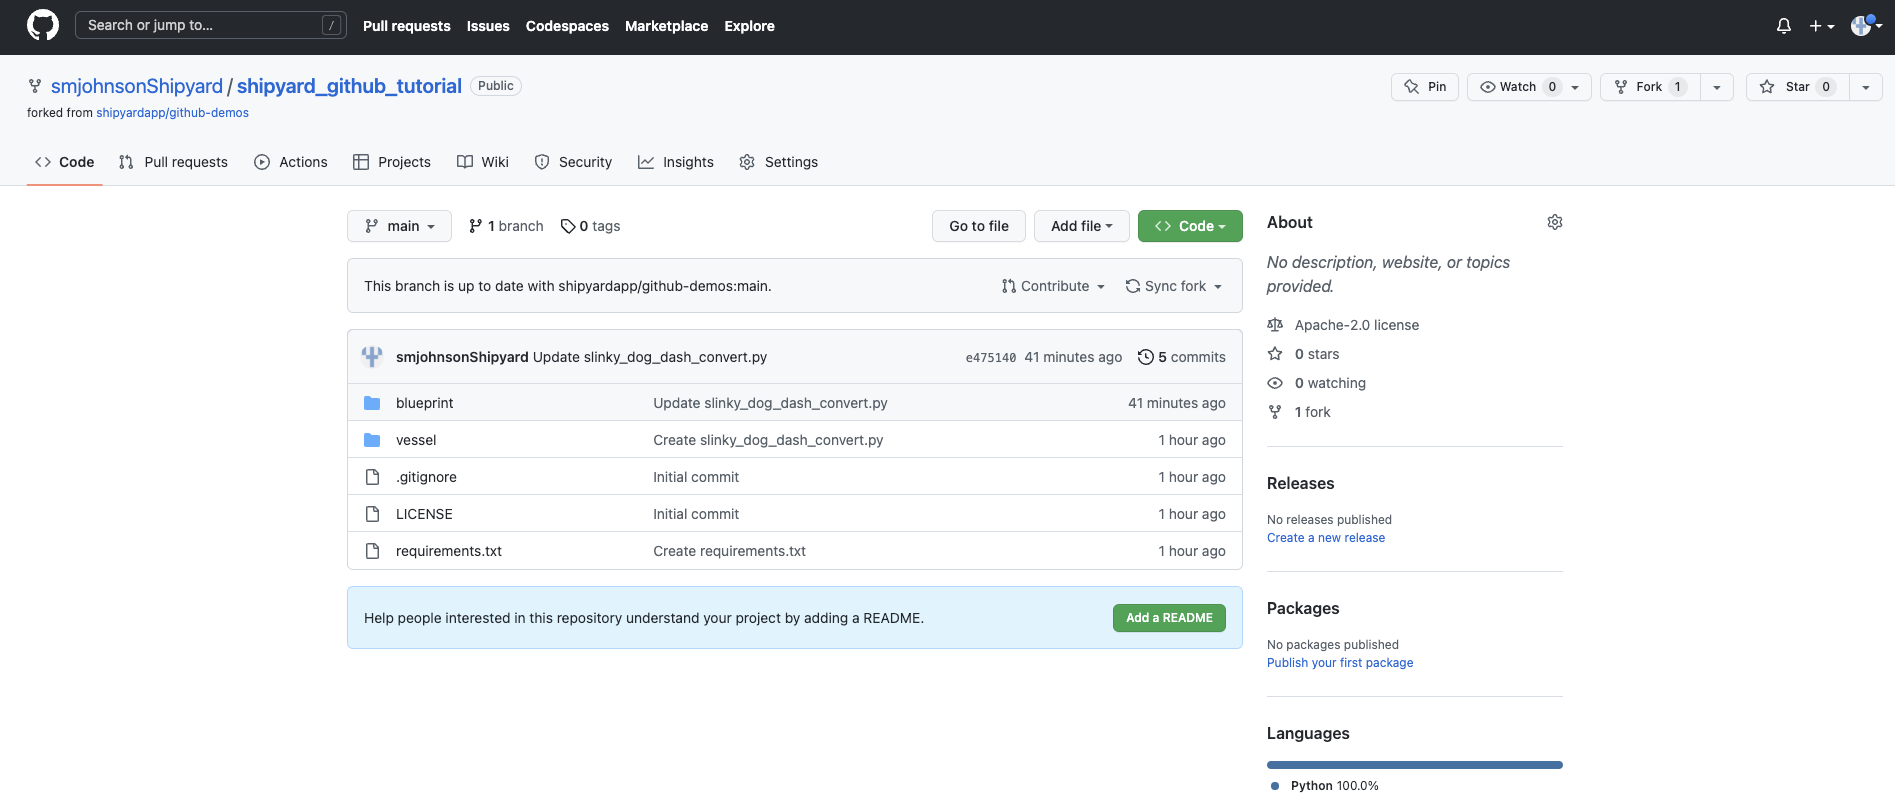1895x809 pixels.
Task: Click the fork icon in About
Action: point(1275,412)
